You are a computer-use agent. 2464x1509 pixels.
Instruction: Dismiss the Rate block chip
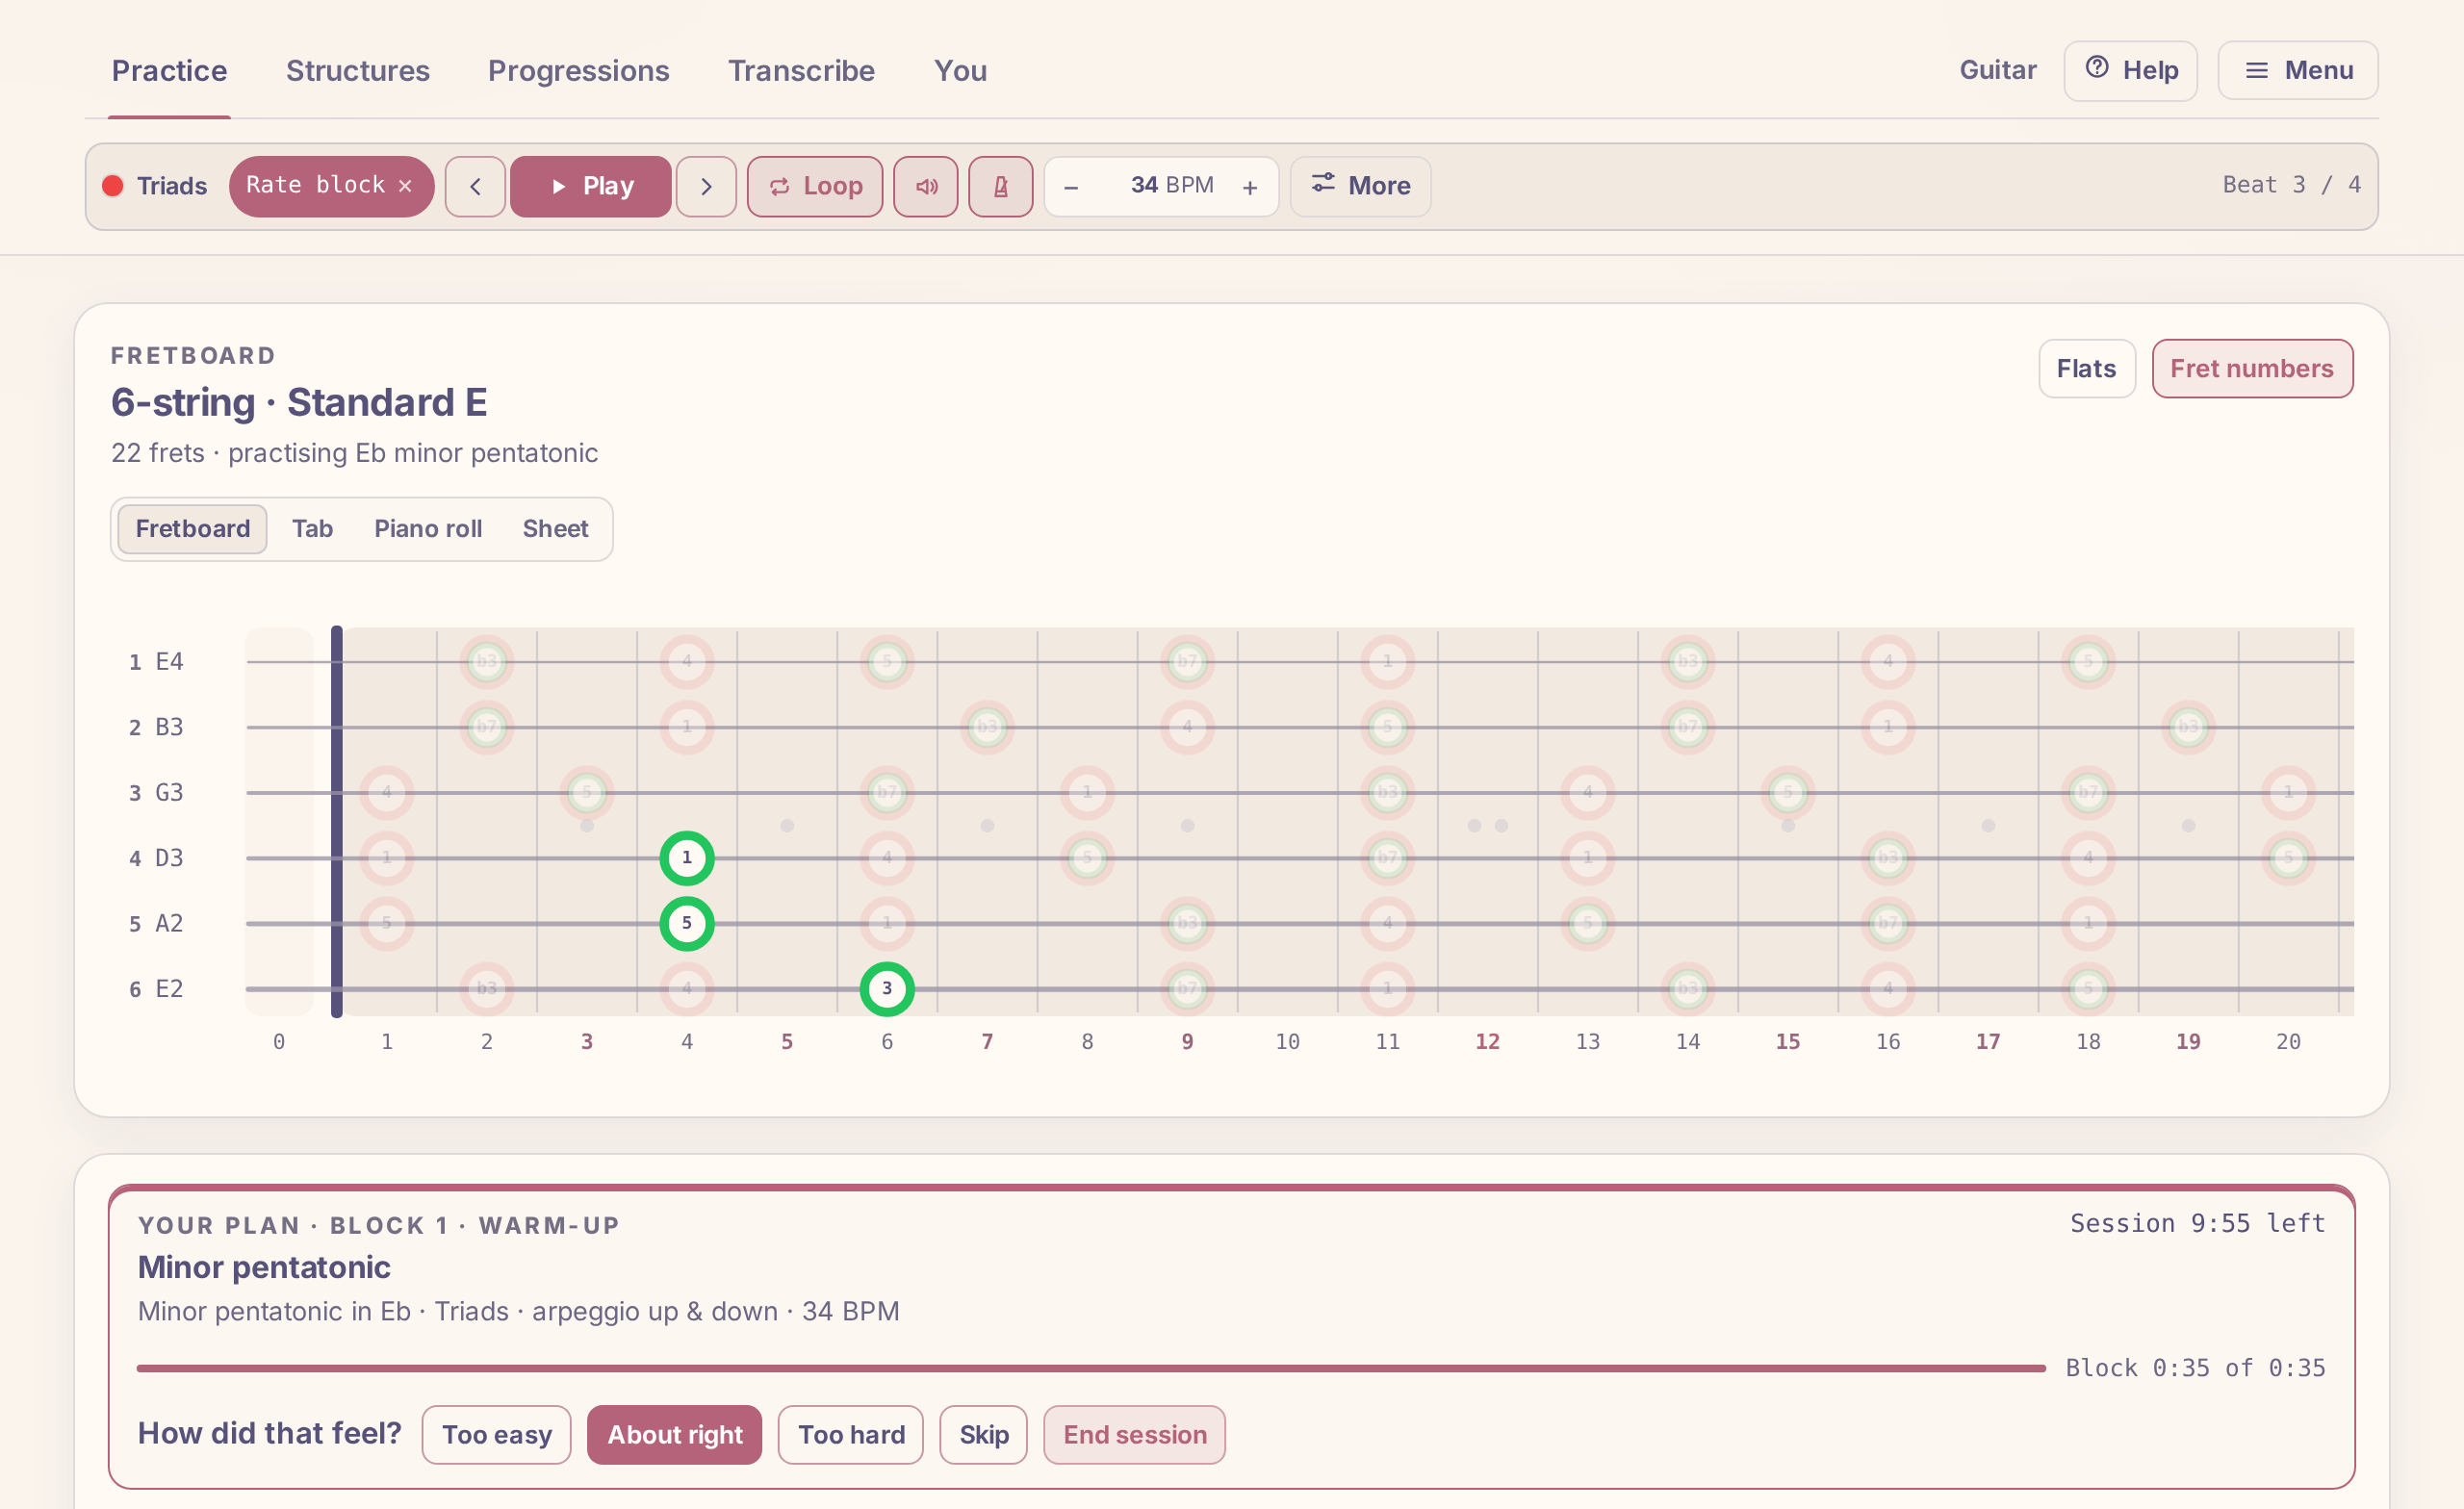[x=405, y=186]
